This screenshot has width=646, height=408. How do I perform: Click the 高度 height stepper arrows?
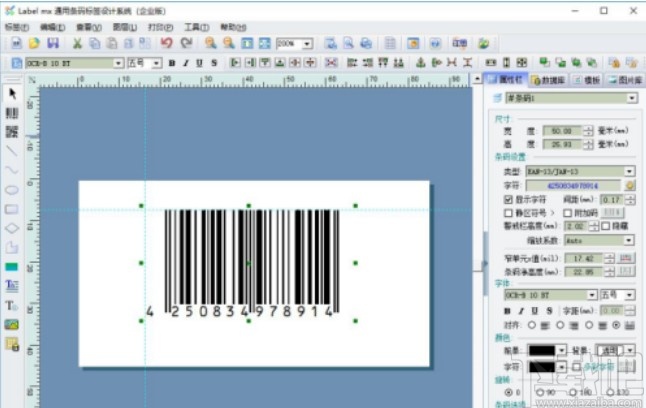(588, 144)
